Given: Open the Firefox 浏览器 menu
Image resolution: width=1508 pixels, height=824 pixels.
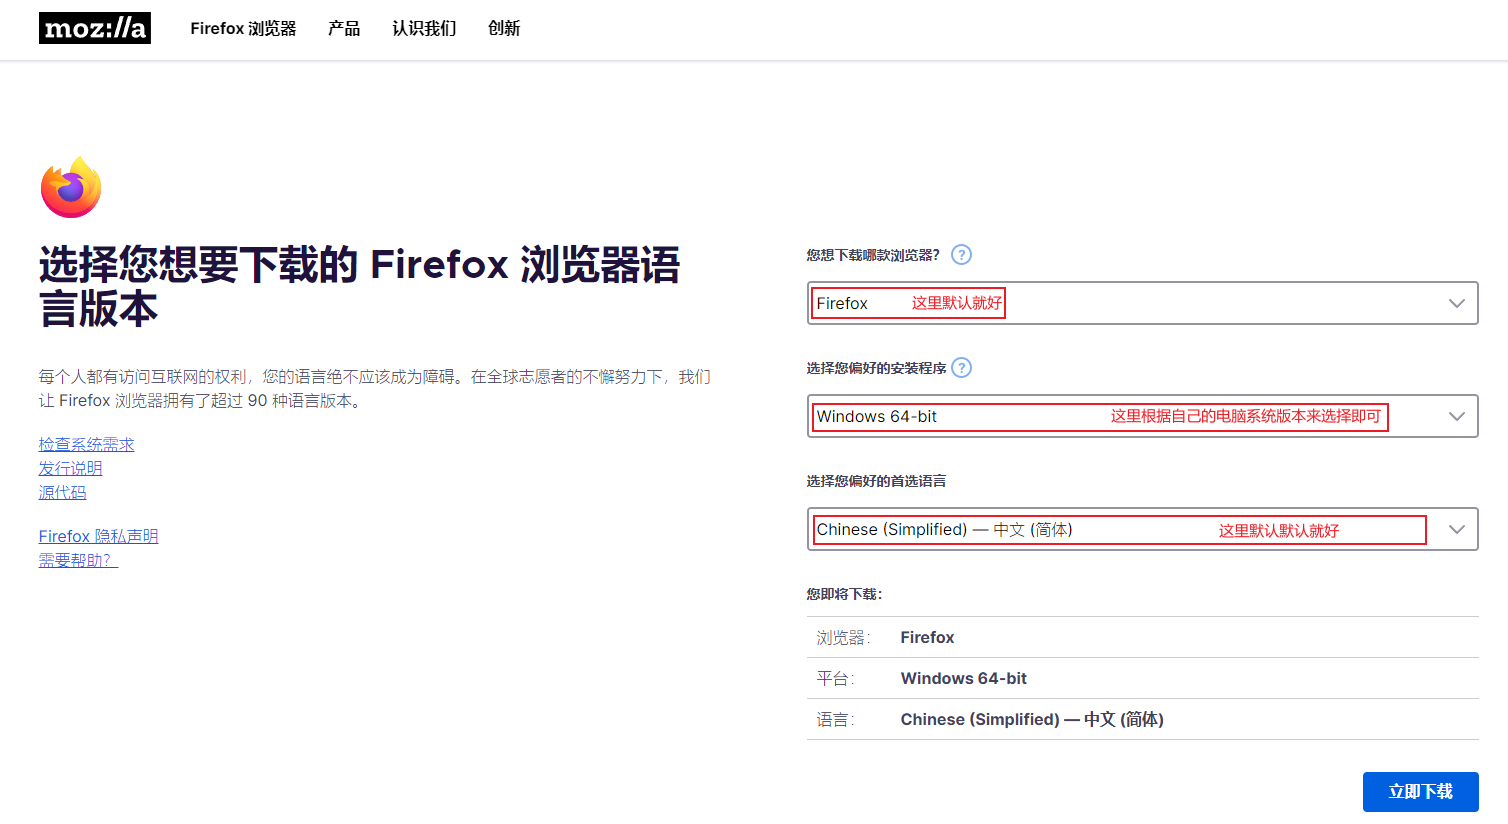Looking at the screenshot, I should tap(243, 28).
